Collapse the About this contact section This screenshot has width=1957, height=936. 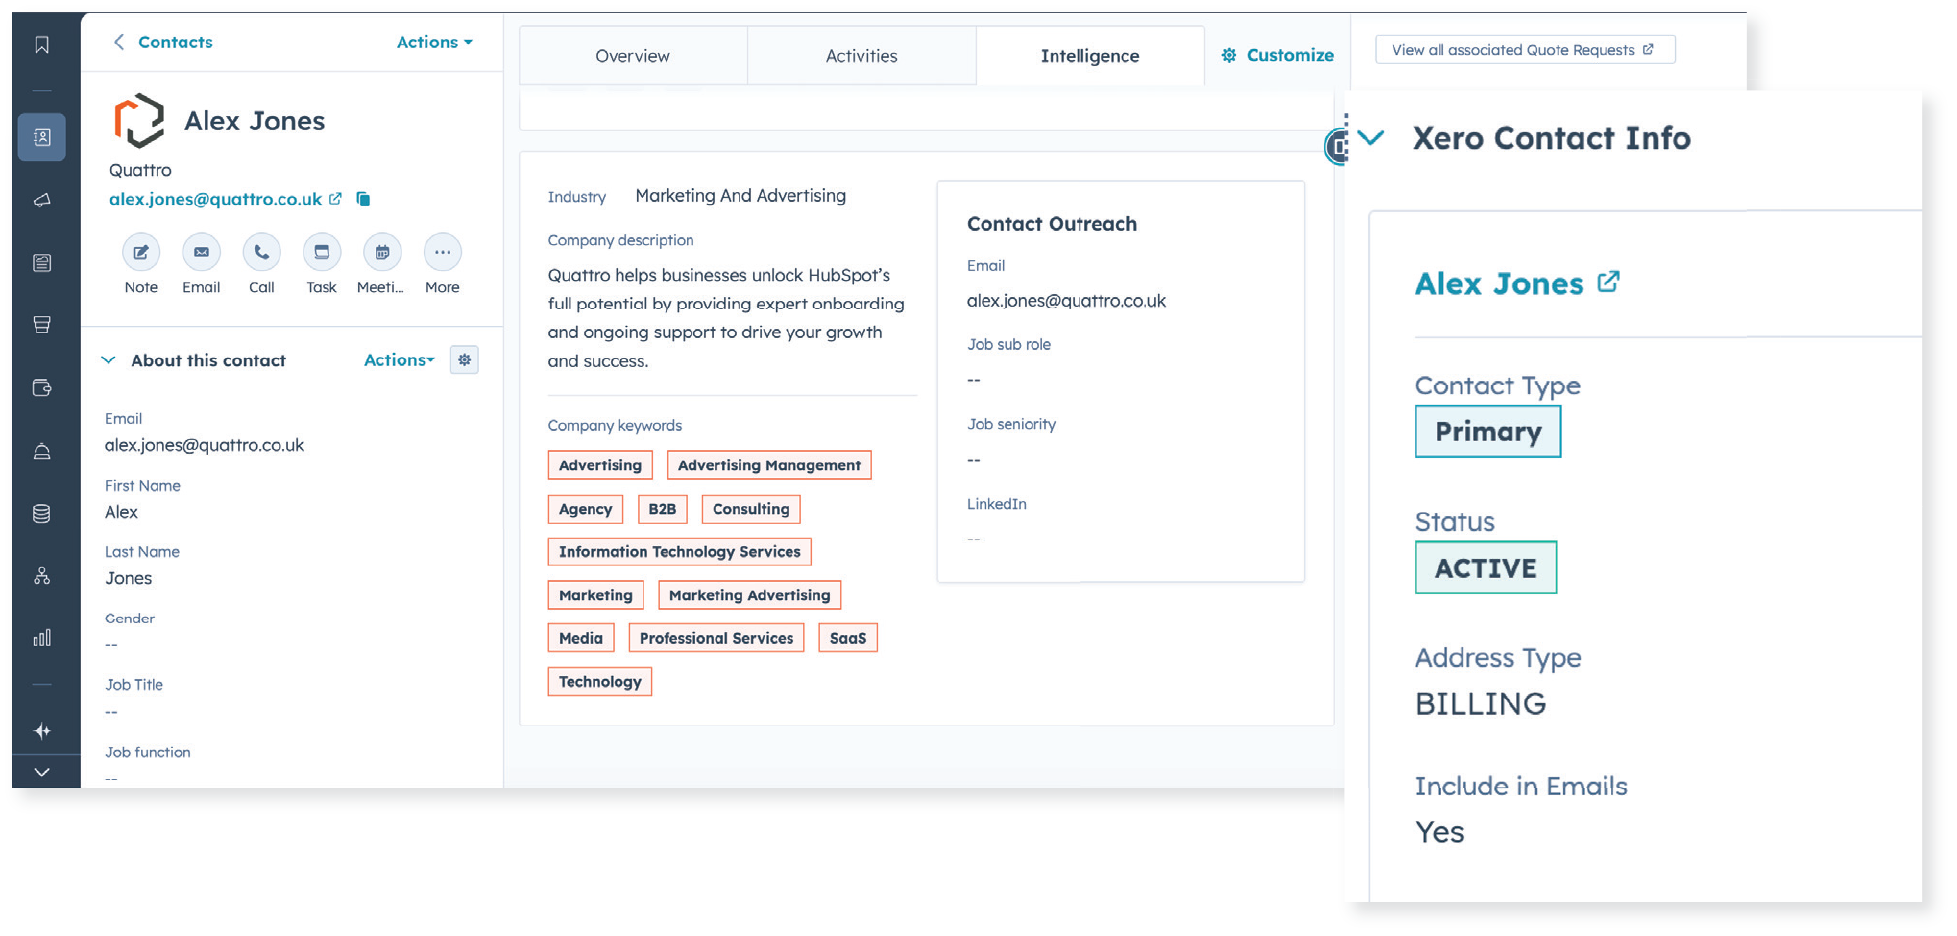point(108,360)
